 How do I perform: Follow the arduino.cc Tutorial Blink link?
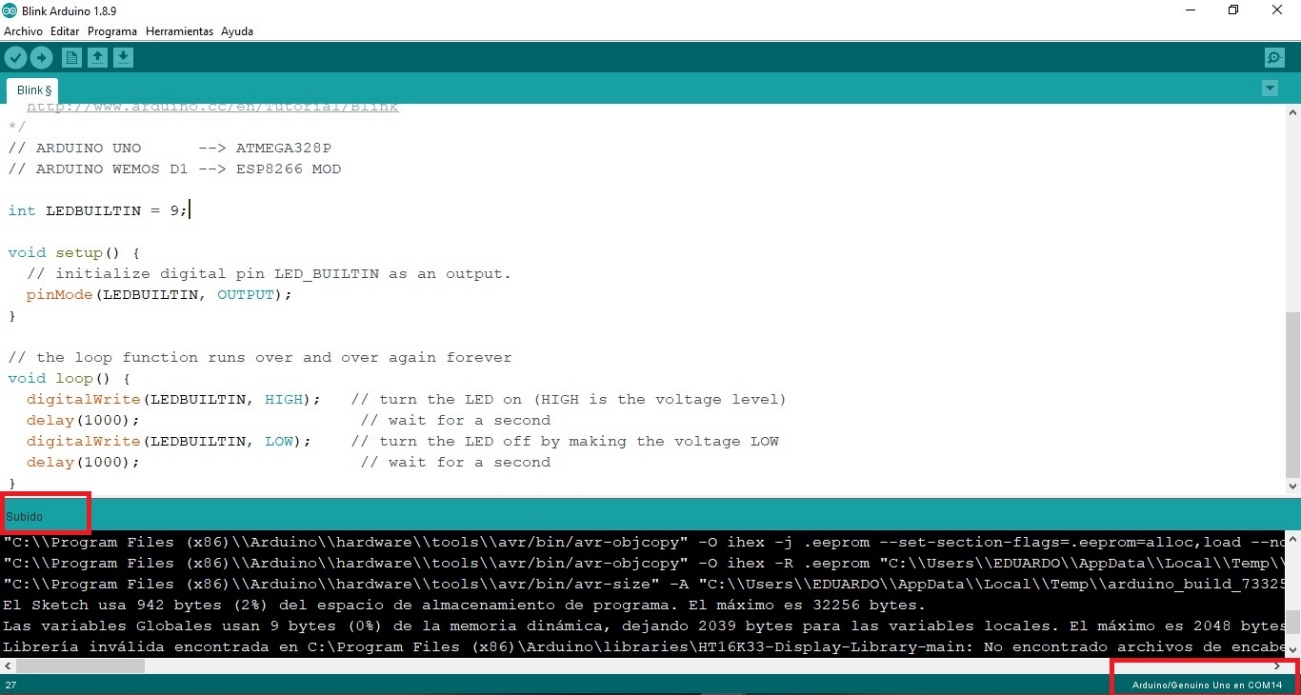(x=212, y=107)
